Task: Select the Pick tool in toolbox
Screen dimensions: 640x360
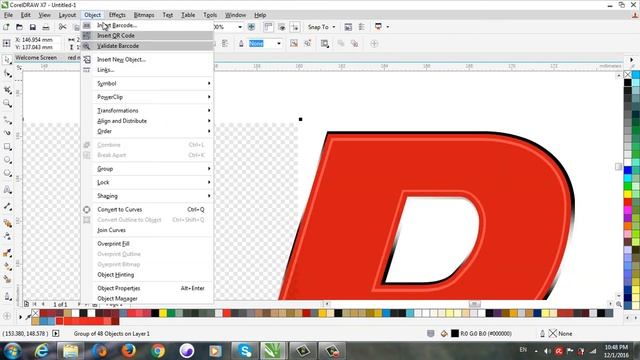Action: 7,60
